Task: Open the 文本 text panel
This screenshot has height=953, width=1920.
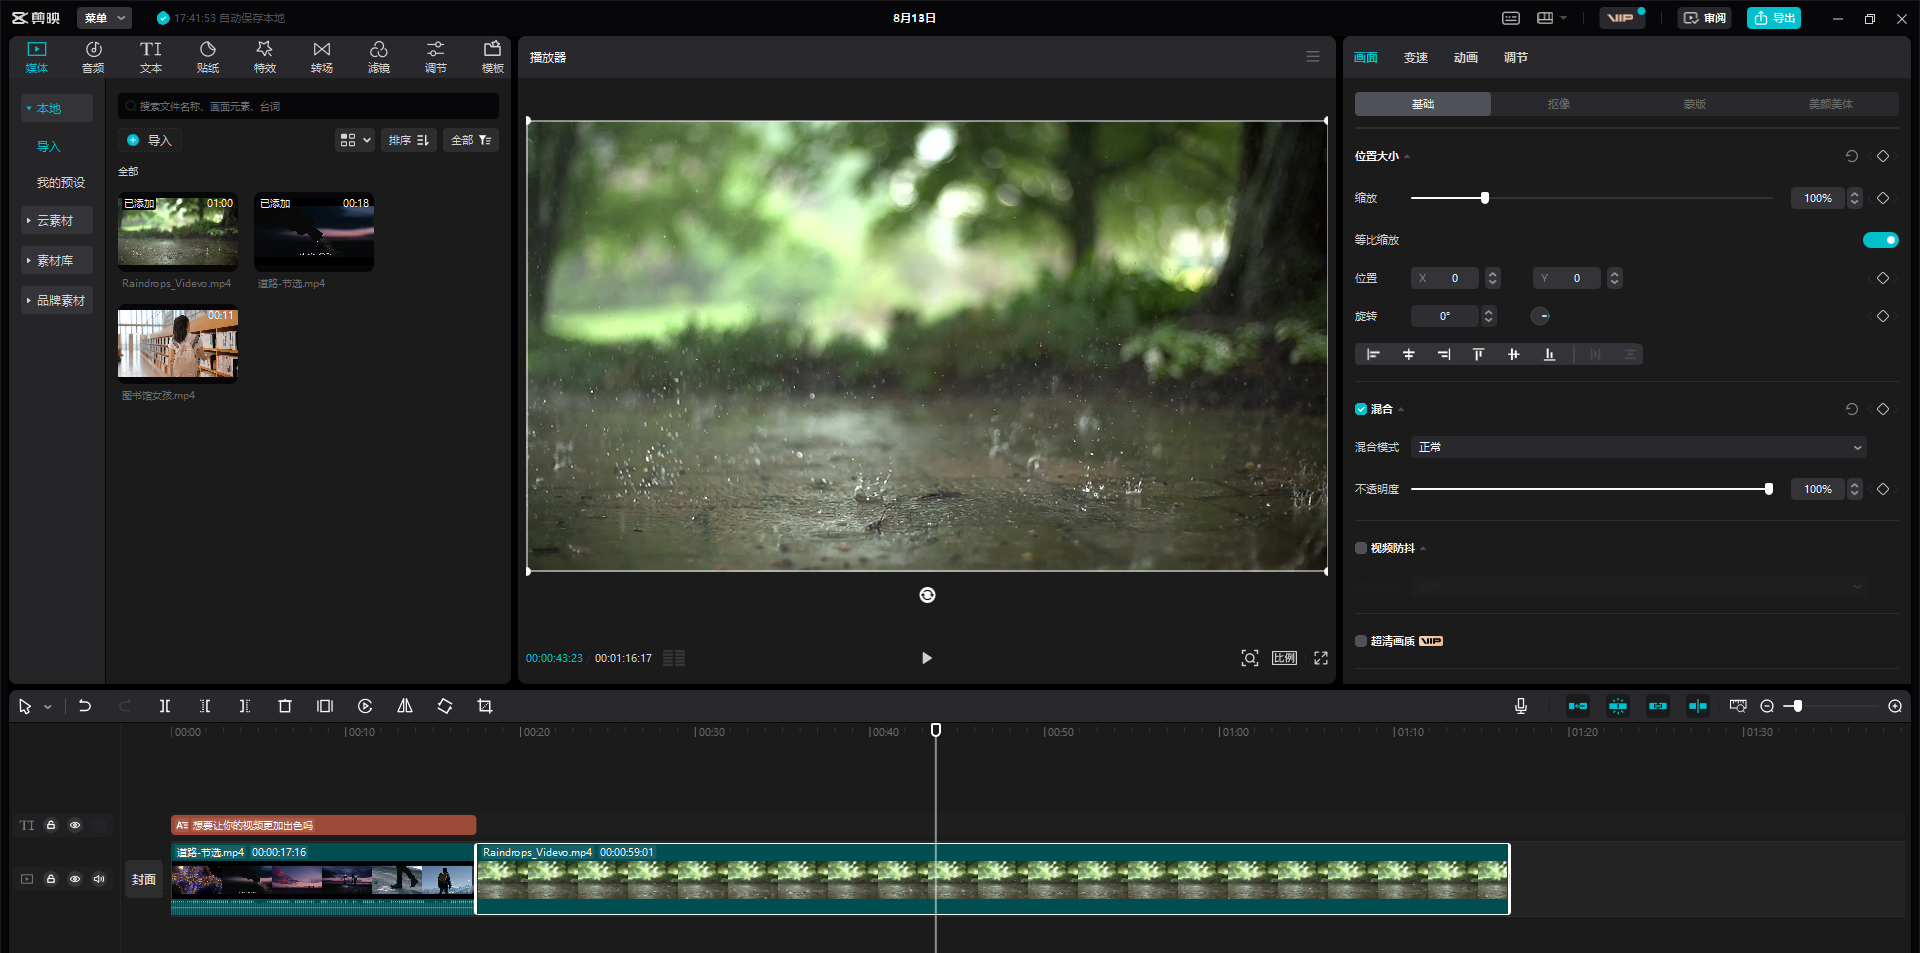Action: pos(150,57)
